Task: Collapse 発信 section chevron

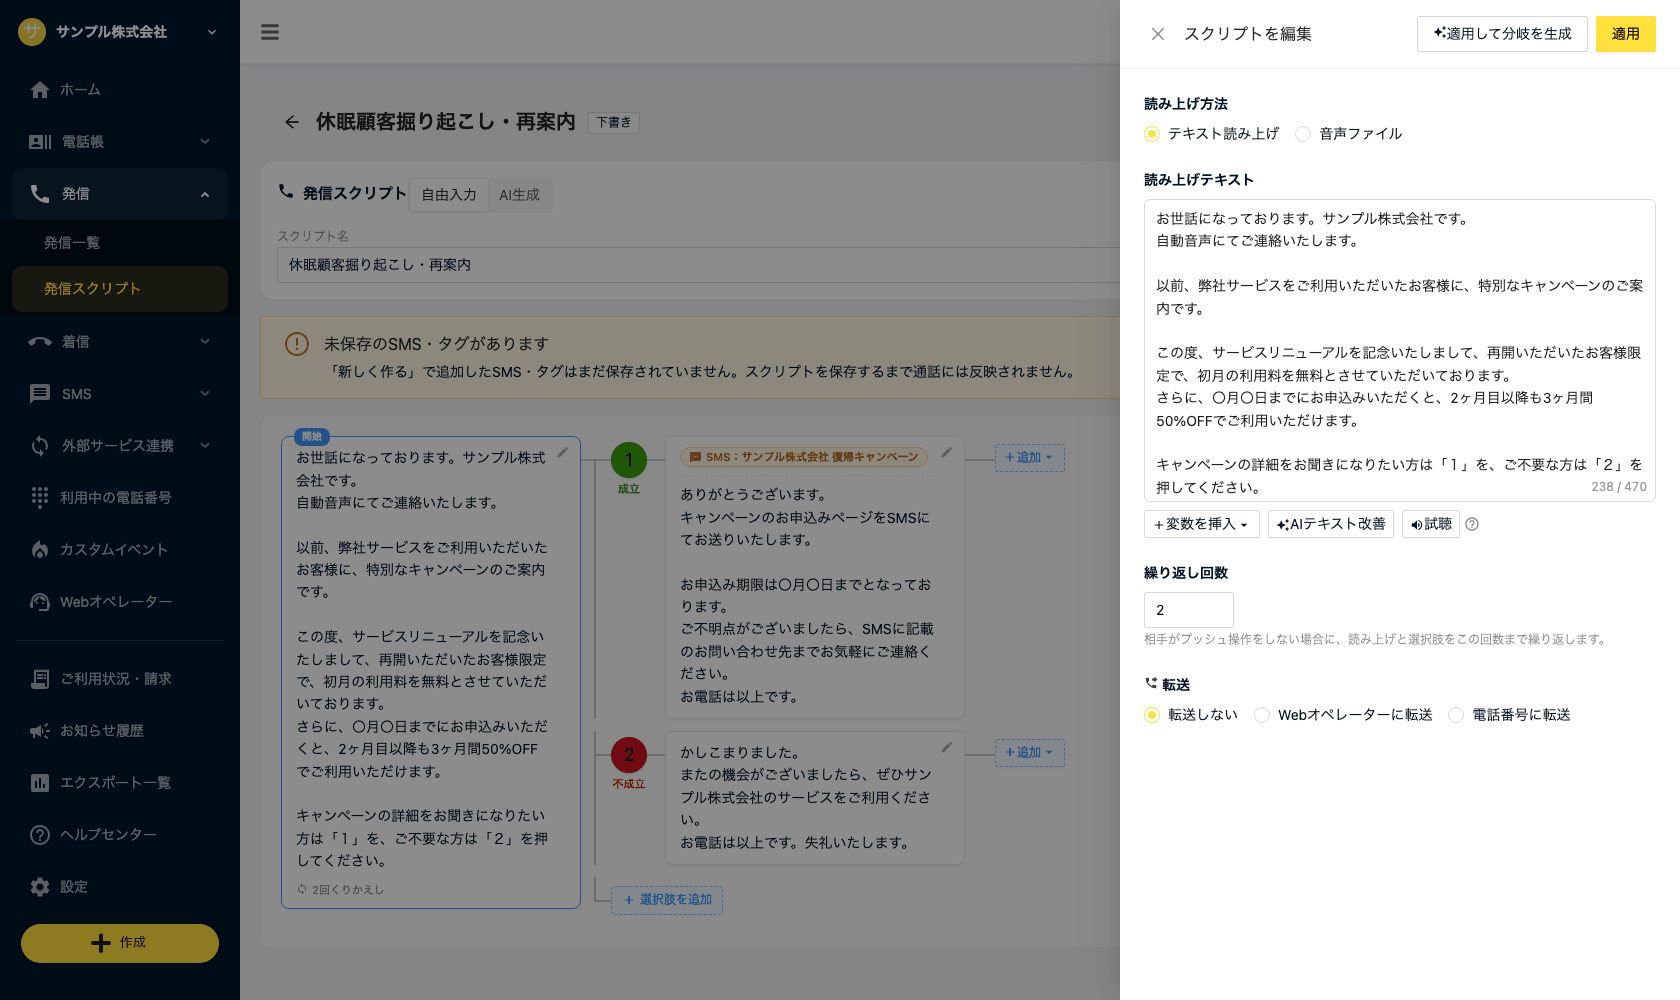Action: pyautogui.click(x=205, y=194)
